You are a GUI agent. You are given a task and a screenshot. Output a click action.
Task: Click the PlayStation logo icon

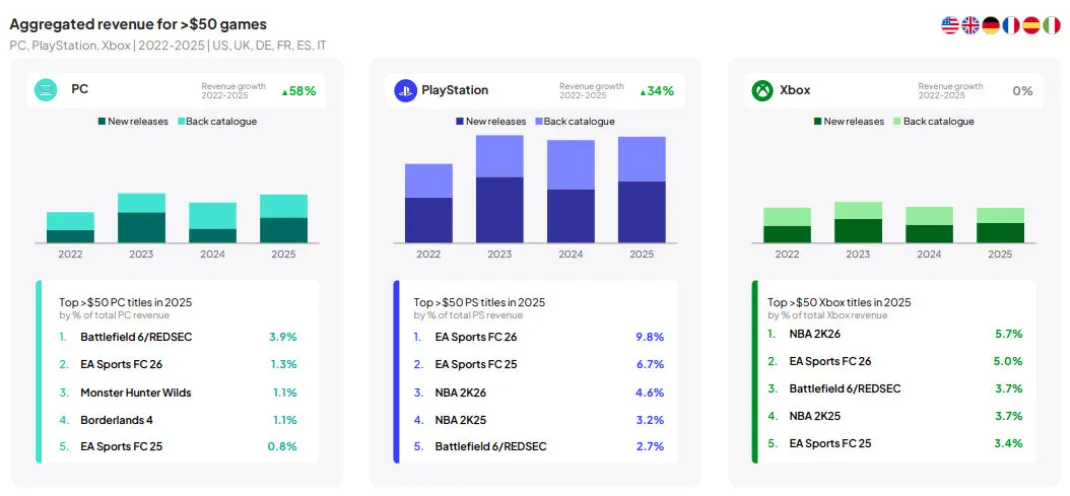tap(405, 90)
